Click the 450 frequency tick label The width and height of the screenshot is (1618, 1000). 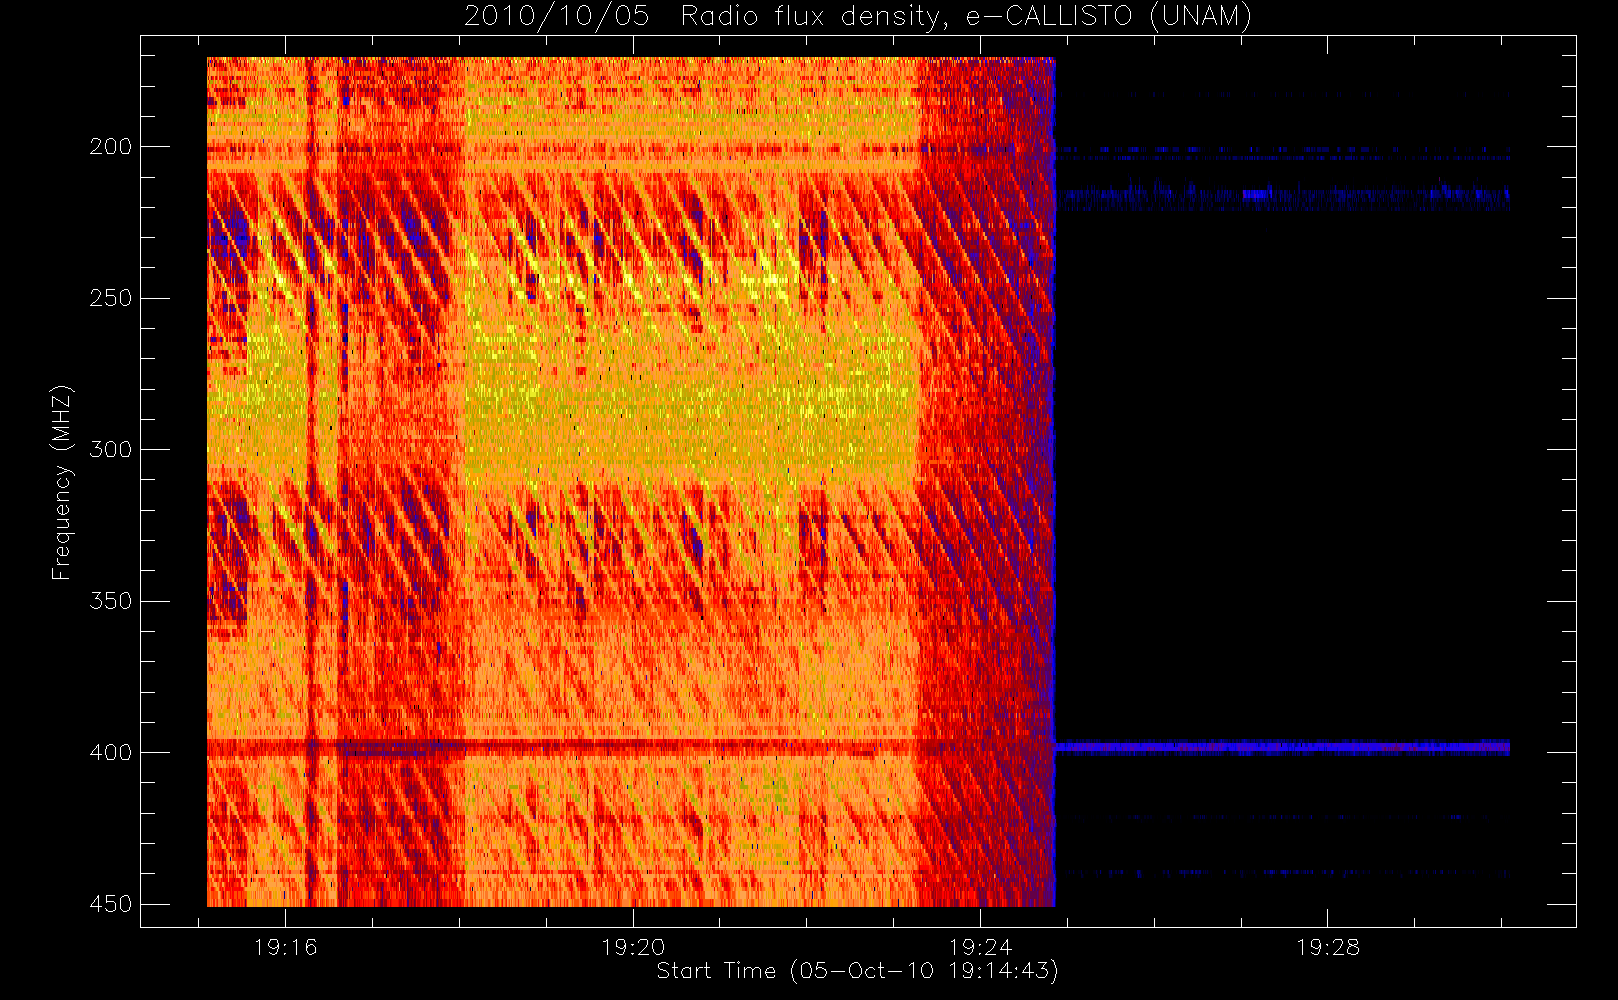point(110,904)
